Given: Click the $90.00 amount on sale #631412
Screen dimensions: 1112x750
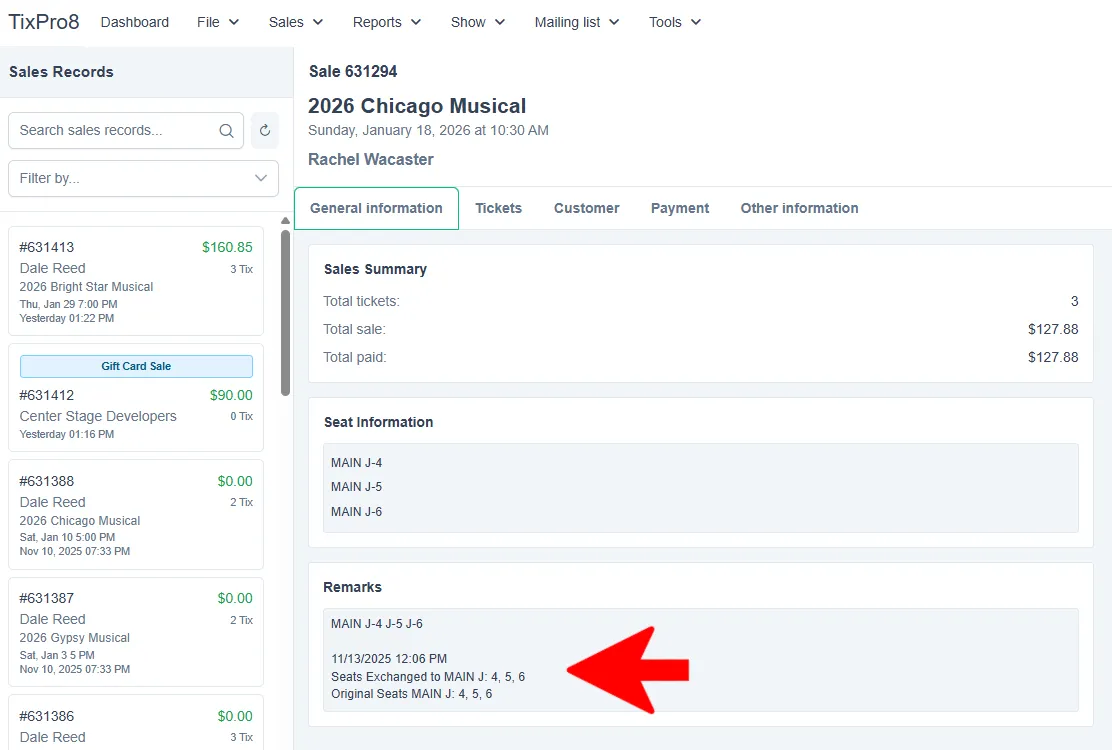Looking at the screenshot, I should point(231,396).
